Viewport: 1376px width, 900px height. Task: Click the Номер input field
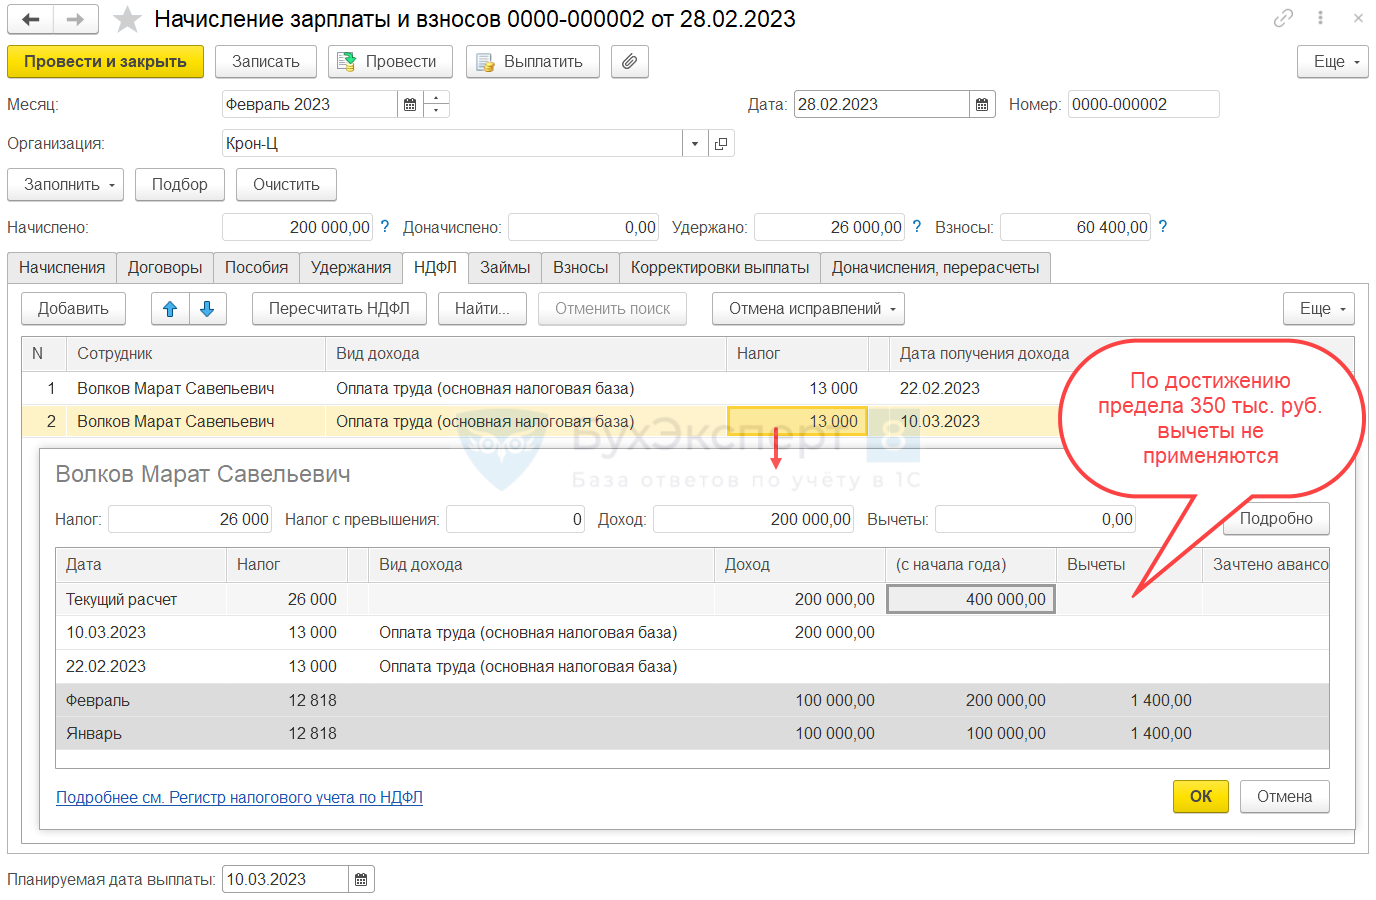1143,105
